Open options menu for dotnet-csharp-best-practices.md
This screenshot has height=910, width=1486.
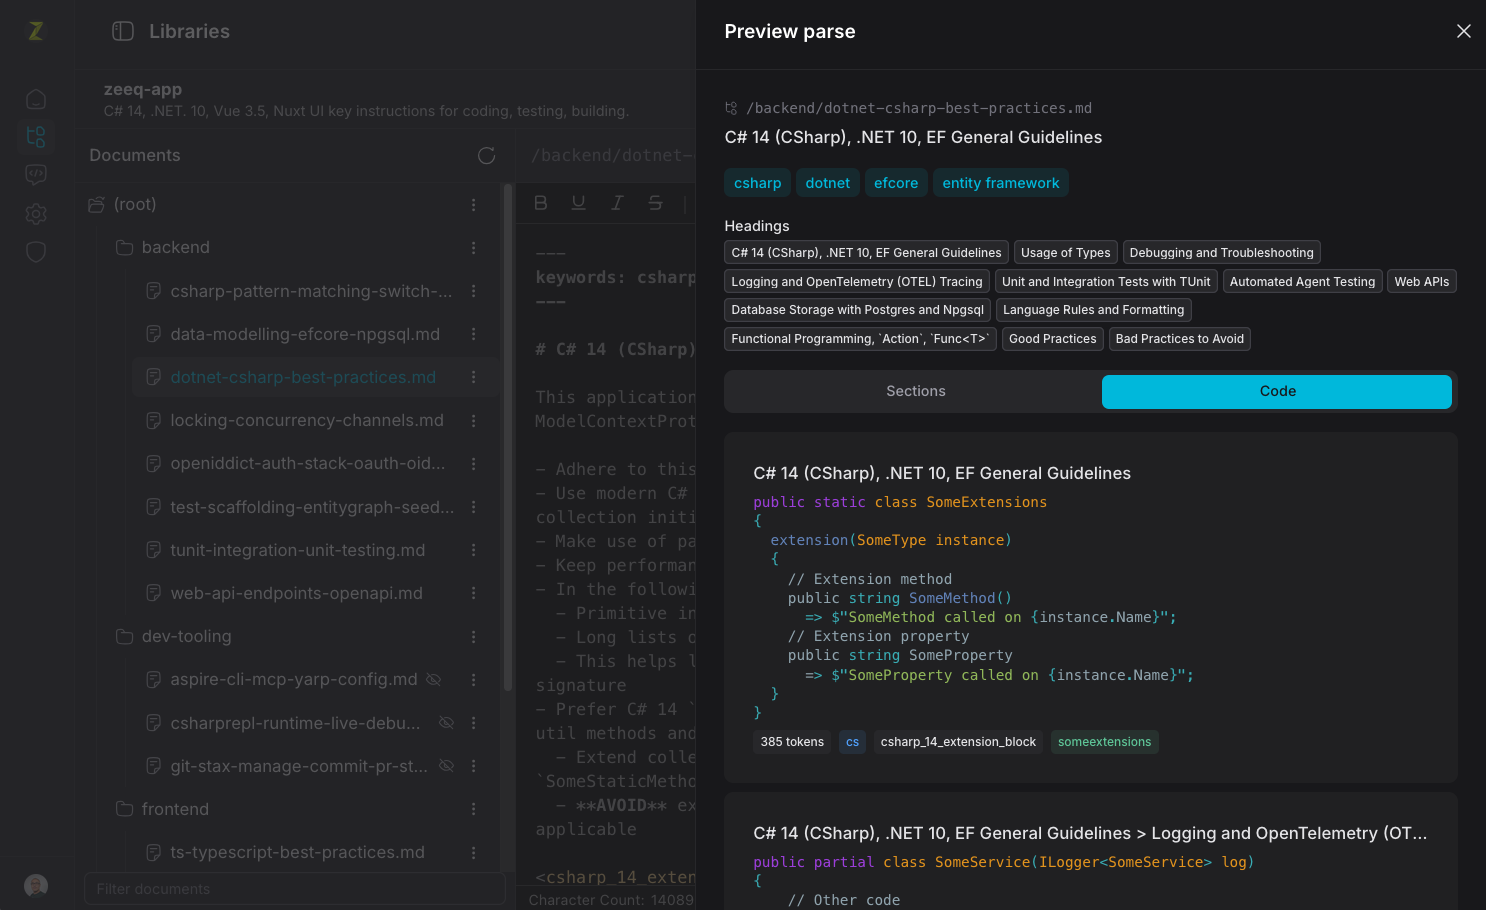pos(474,377)
